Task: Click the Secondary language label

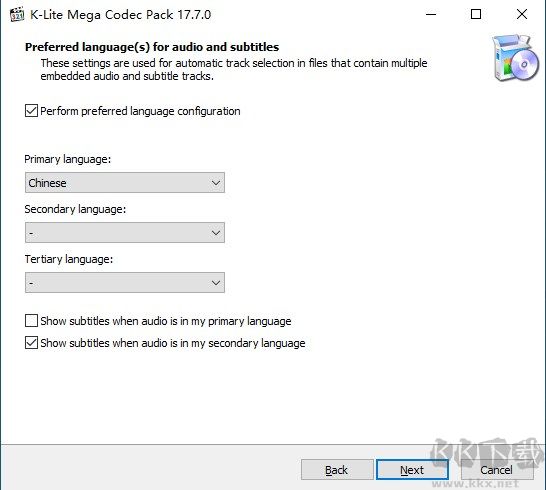Action: tap(75, 209)
